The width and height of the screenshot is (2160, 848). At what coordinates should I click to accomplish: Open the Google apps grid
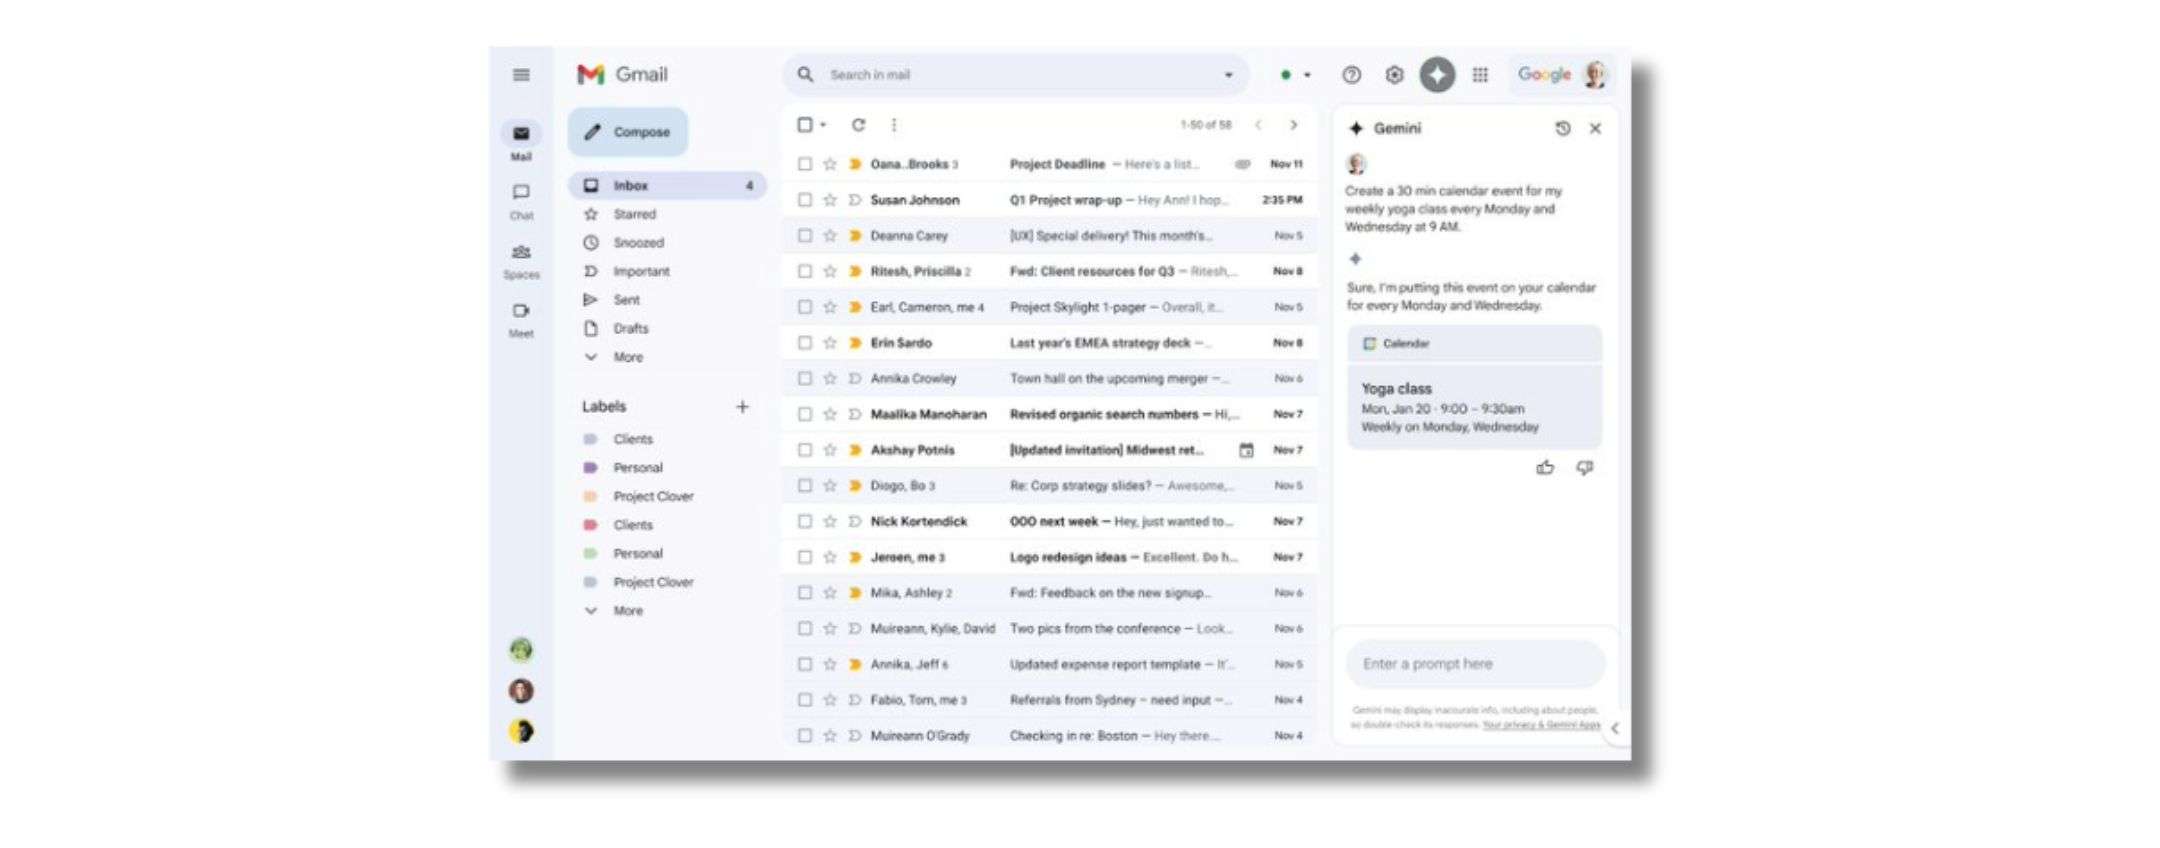1480,75
